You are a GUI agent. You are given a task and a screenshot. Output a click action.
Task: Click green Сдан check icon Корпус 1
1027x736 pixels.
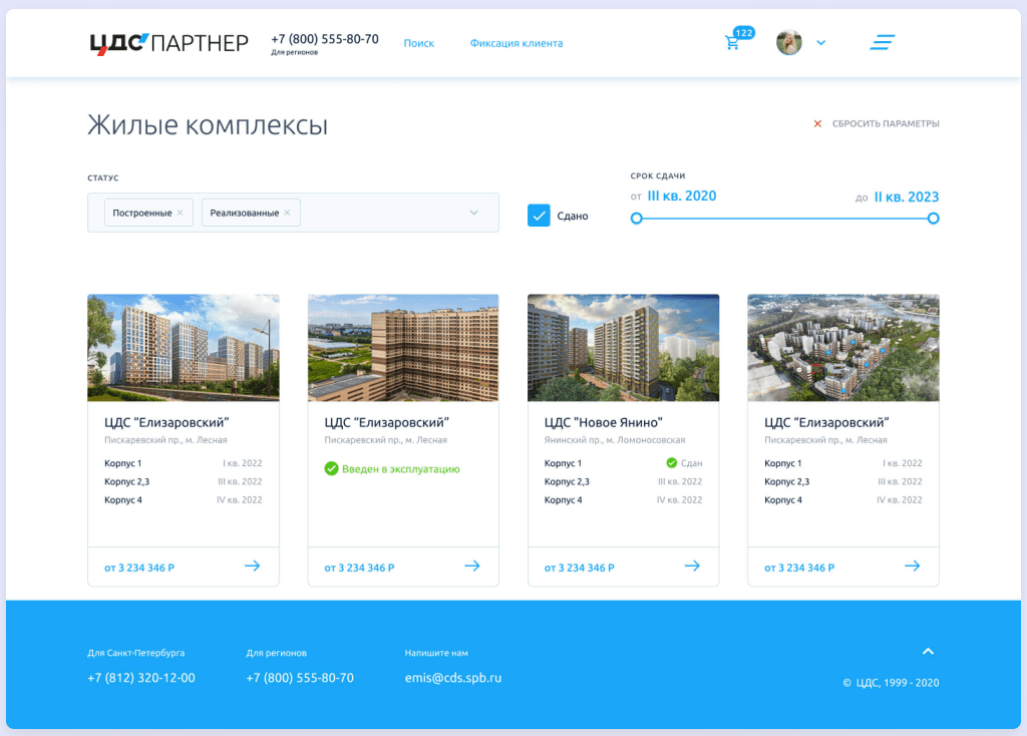click(671, 463)
